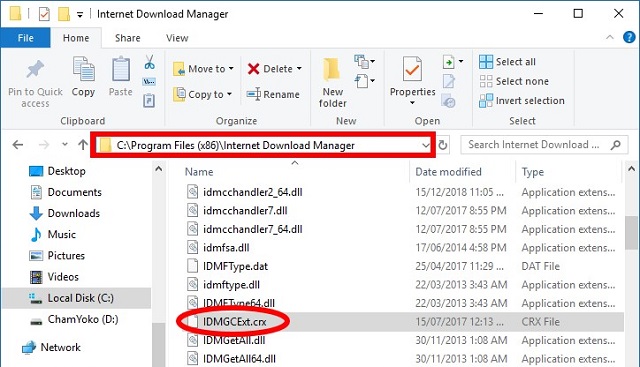
Task: Open dropdown arrow beside the Open icon
Action: click(x=461, y=62)
